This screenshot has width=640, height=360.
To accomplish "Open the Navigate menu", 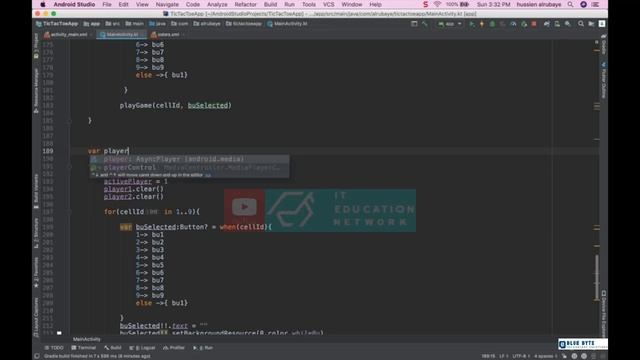I will (167, 4).
